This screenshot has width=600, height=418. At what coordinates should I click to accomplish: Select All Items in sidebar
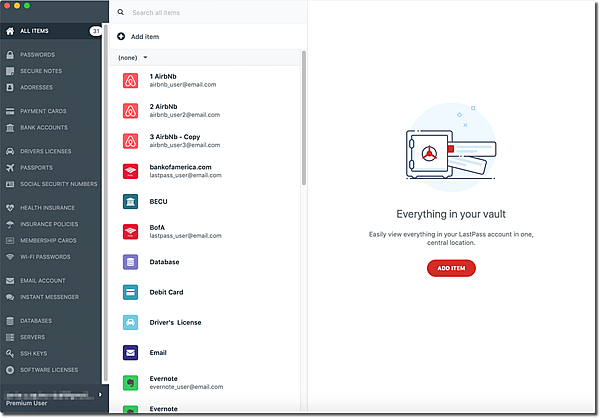point(51,31)
